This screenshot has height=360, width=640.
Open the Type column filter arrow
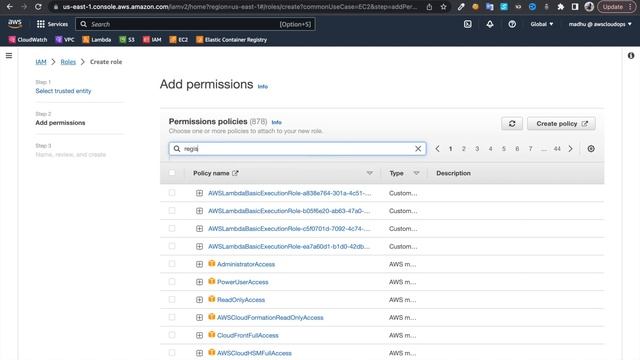[x=416, y=173]
